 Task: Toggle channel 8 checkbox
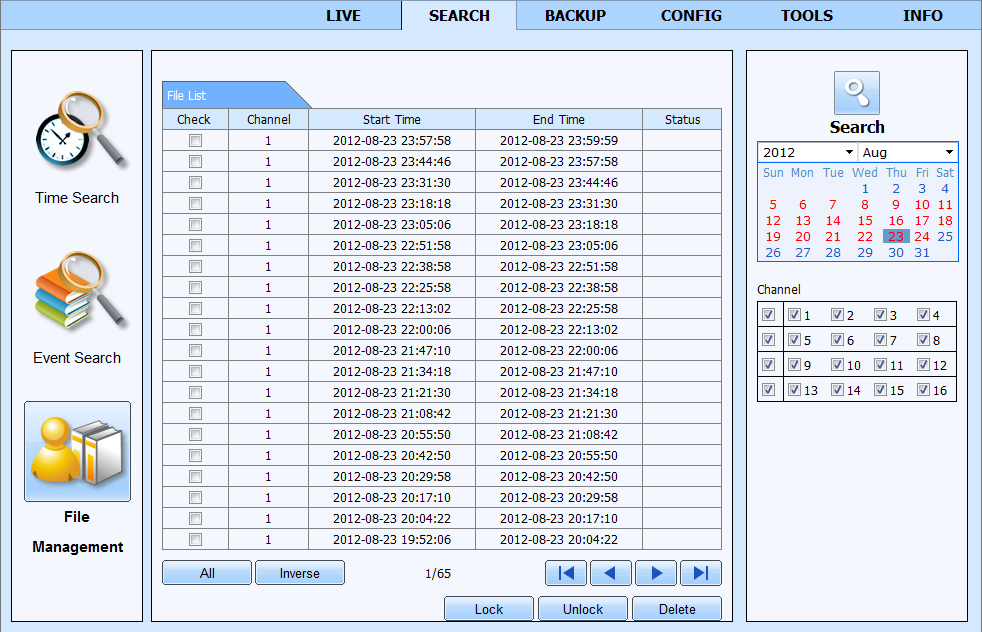pyautogui.click(x=923, y=339)
